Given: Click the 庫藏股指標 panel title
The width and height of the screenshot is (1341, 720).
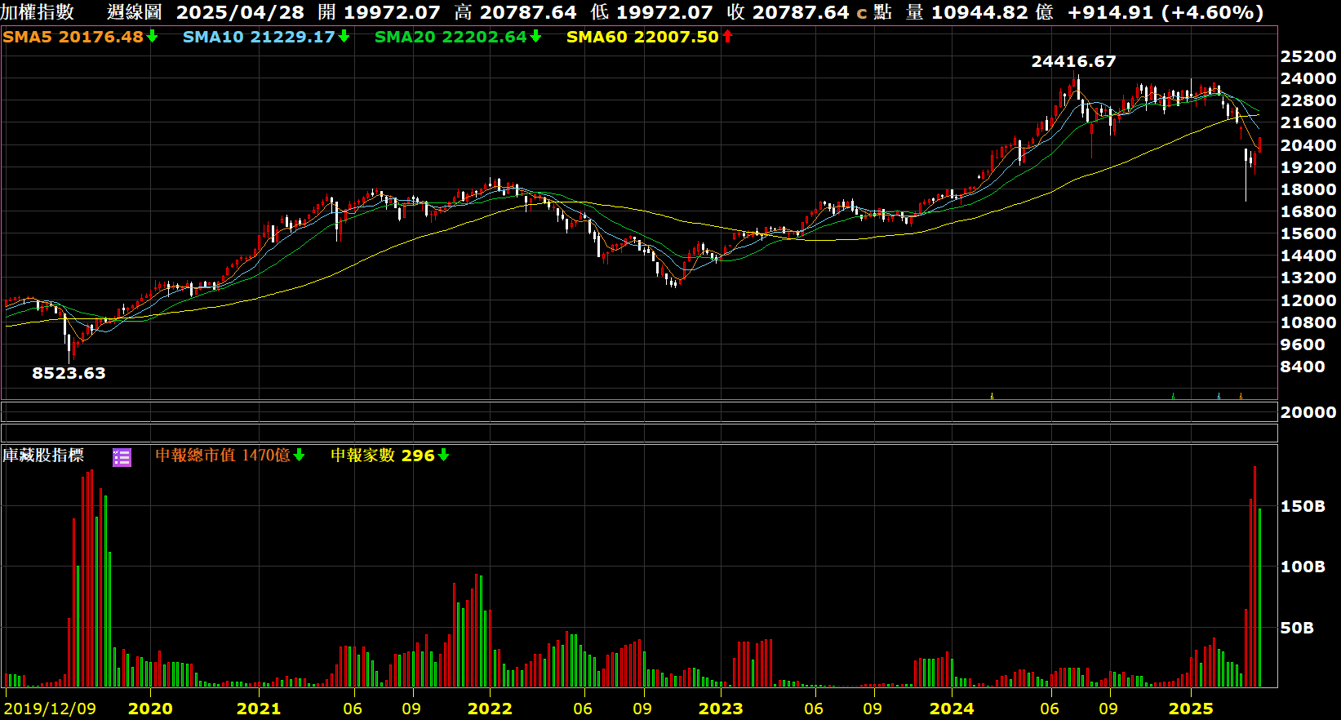Looking at the screenshot, I should 43,456.
